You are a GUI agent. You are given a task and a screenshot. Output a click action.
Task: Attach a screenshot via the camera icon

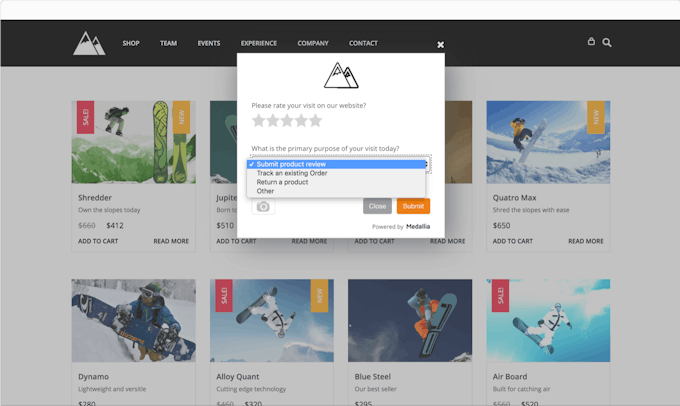click(263, 206)
